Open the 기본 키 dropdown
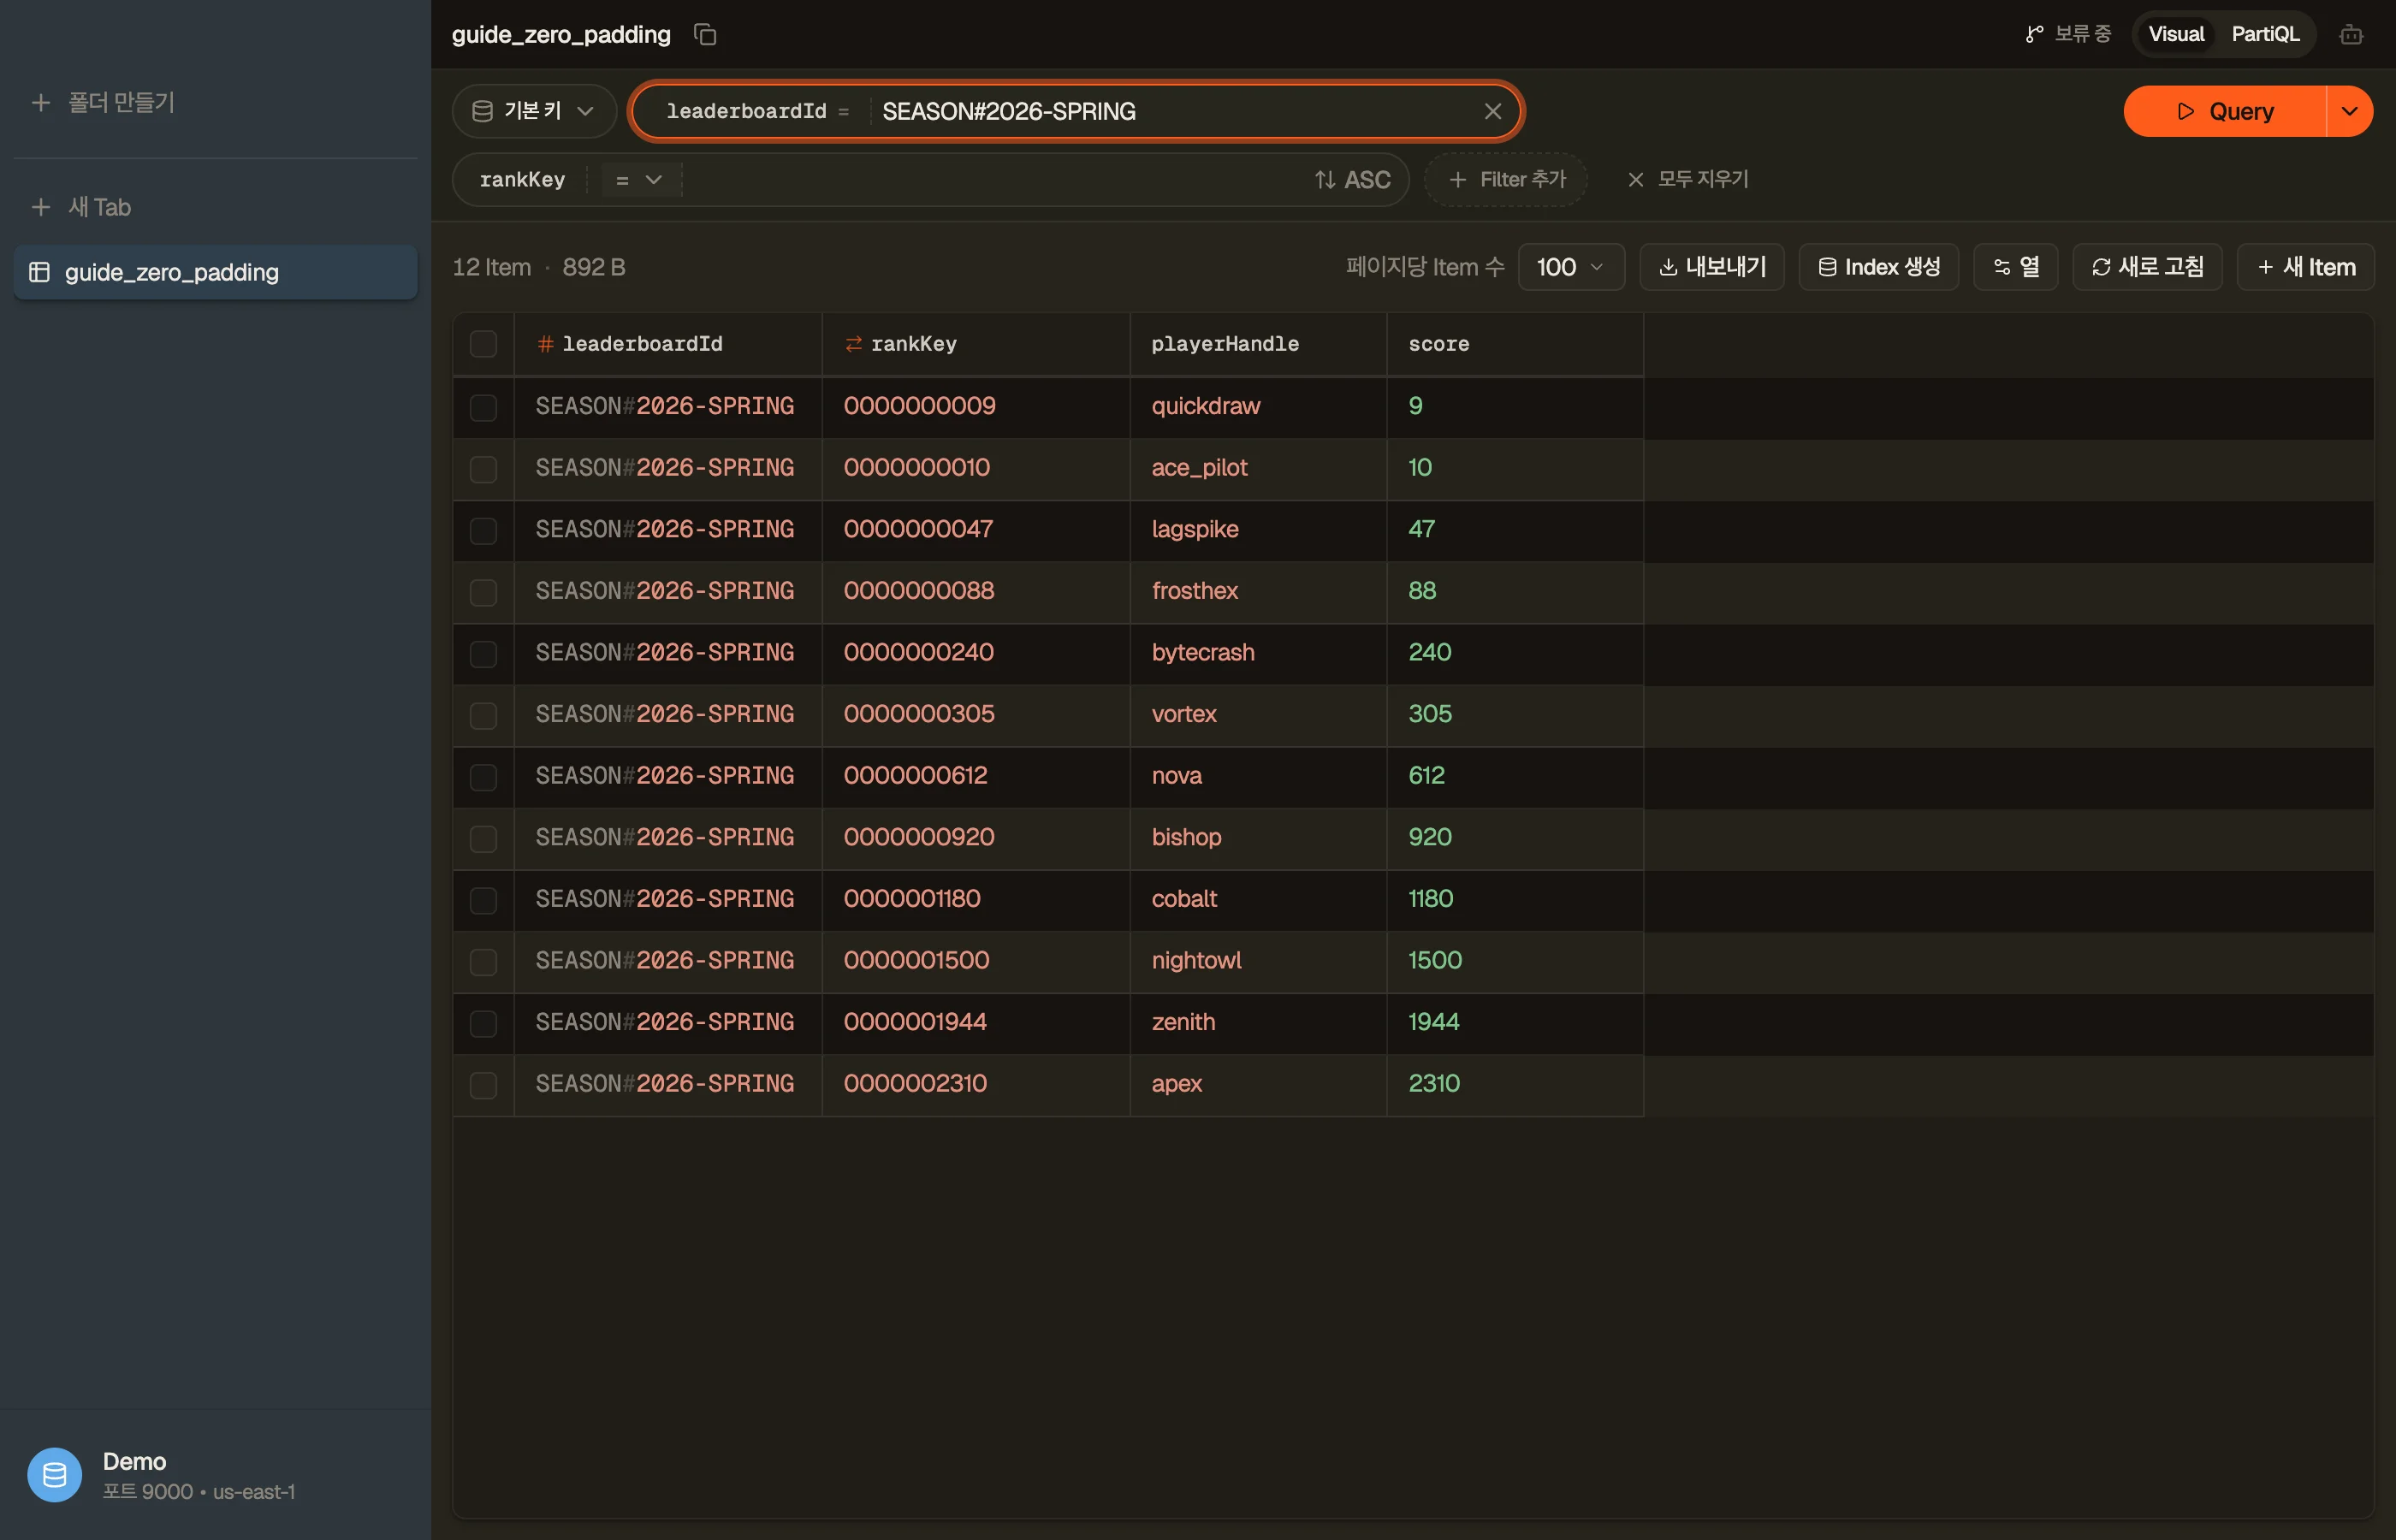The height and width of the screenshot is (1540, 2396). click(x=534, y=111)
